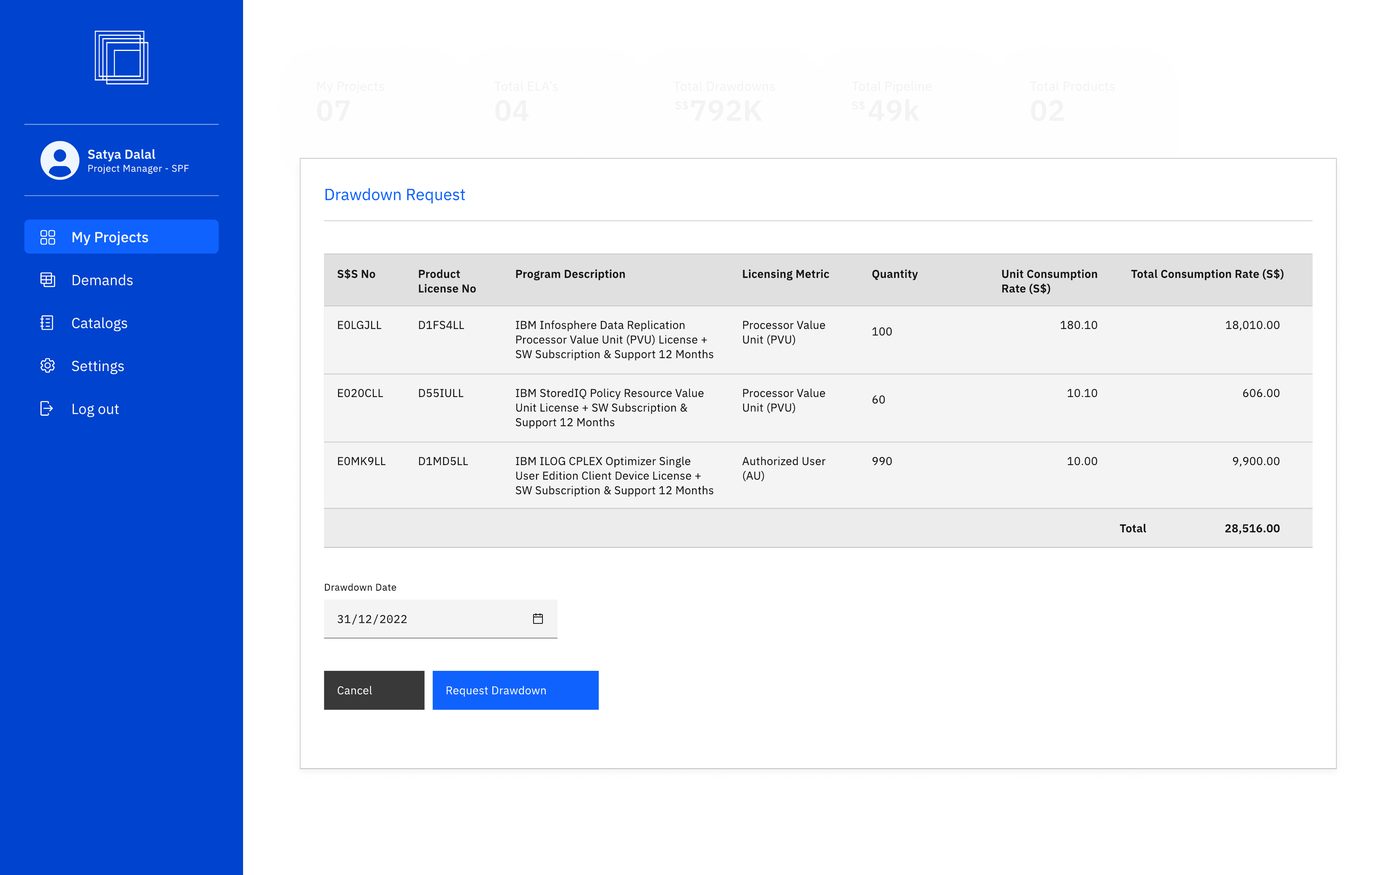Click the total 9,900.00
This screenshot has width=1400, height=875.
click(x=1256, y=461)
